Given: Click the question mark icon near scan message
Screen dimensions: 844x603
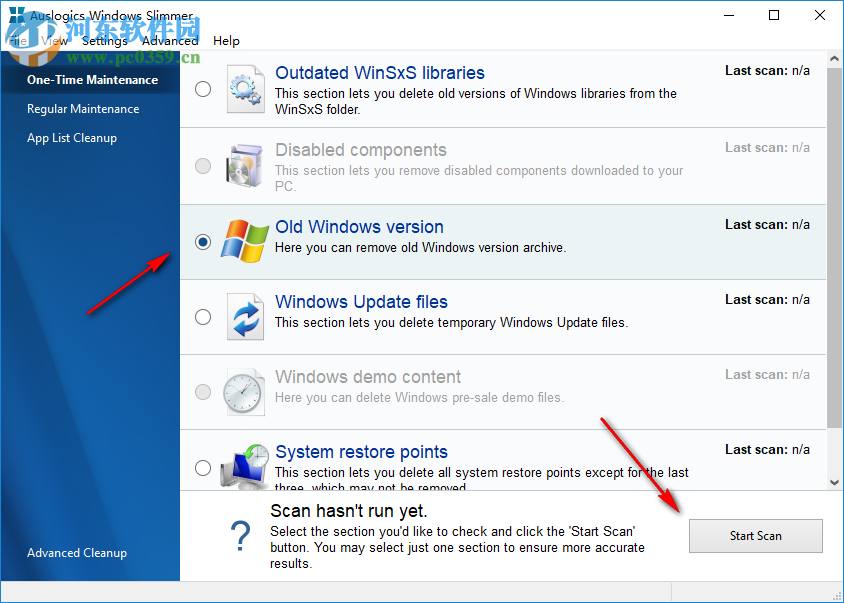Looking at the screenshot, I should [240, 537].
